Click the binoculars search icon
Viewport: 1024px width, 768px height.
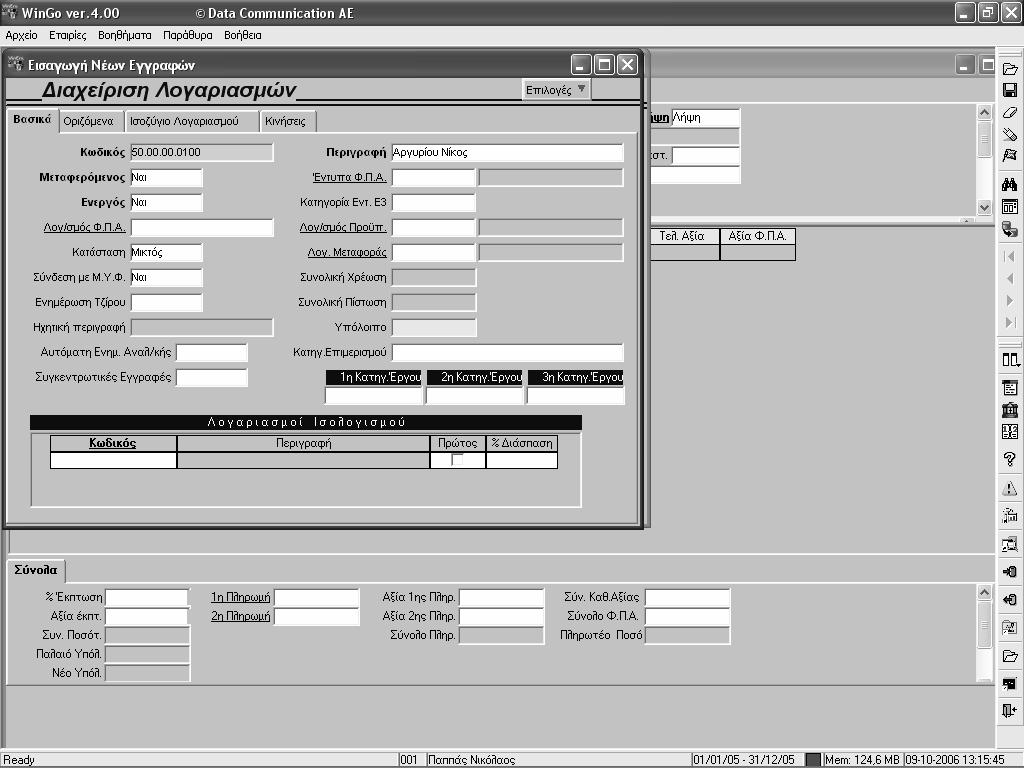[1010, 184]
